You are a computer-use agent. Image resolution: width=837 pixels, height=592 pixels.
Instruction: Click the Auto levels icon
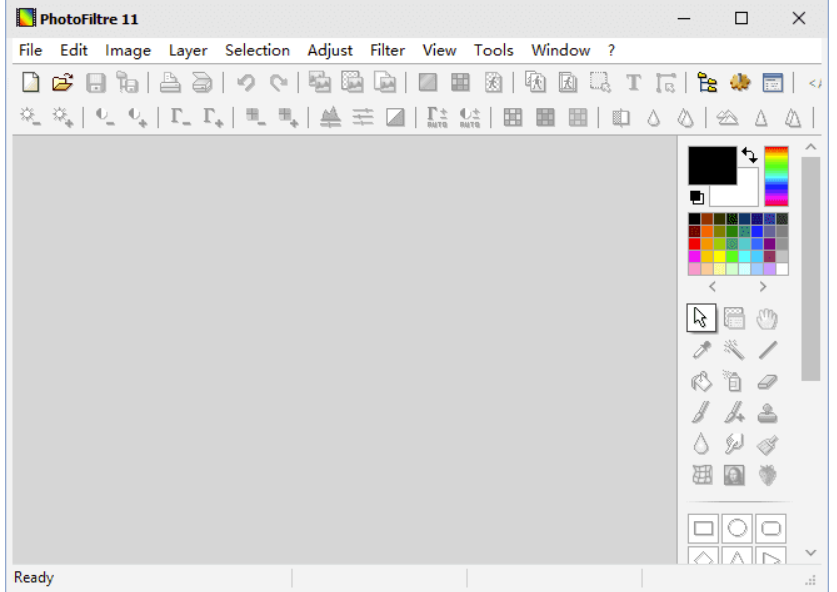coord(437,117)
